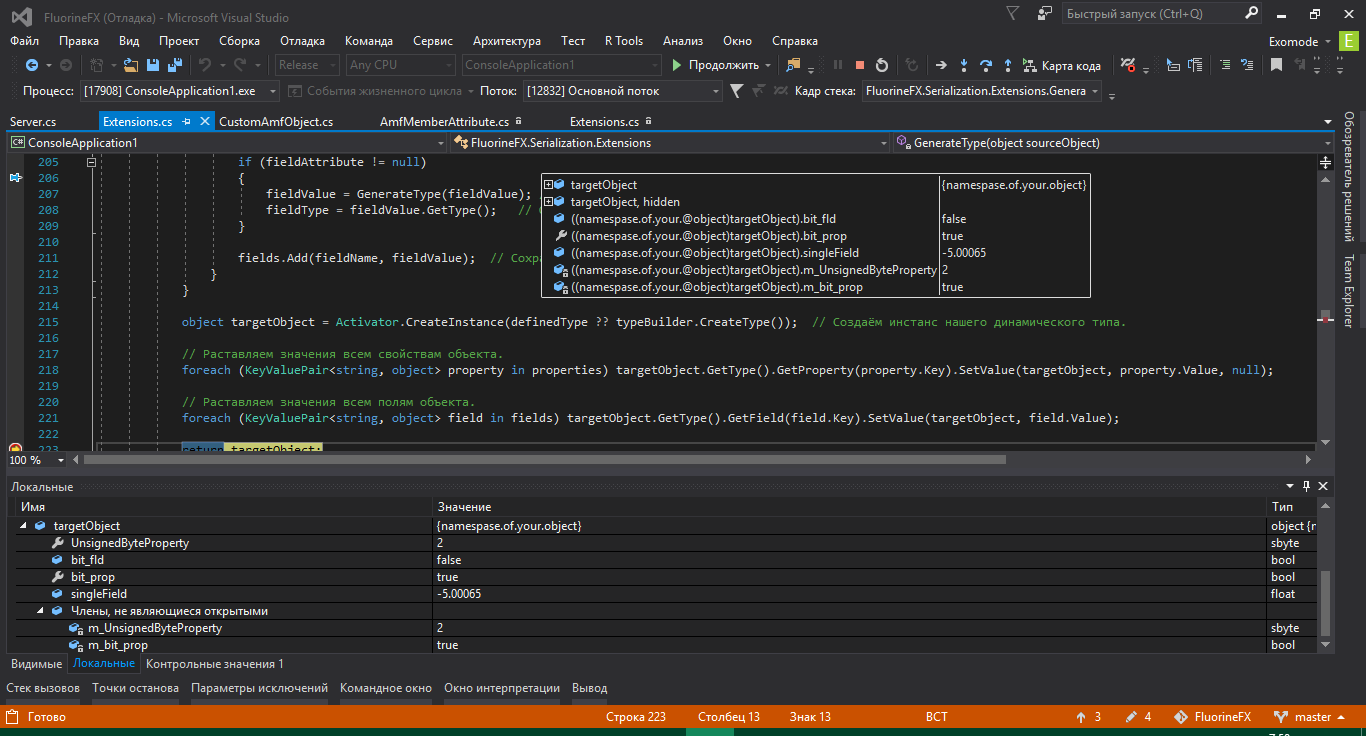
Task: Pin the Extensions.cs tab with pin toggle
Action: click(x=186, y=122)
